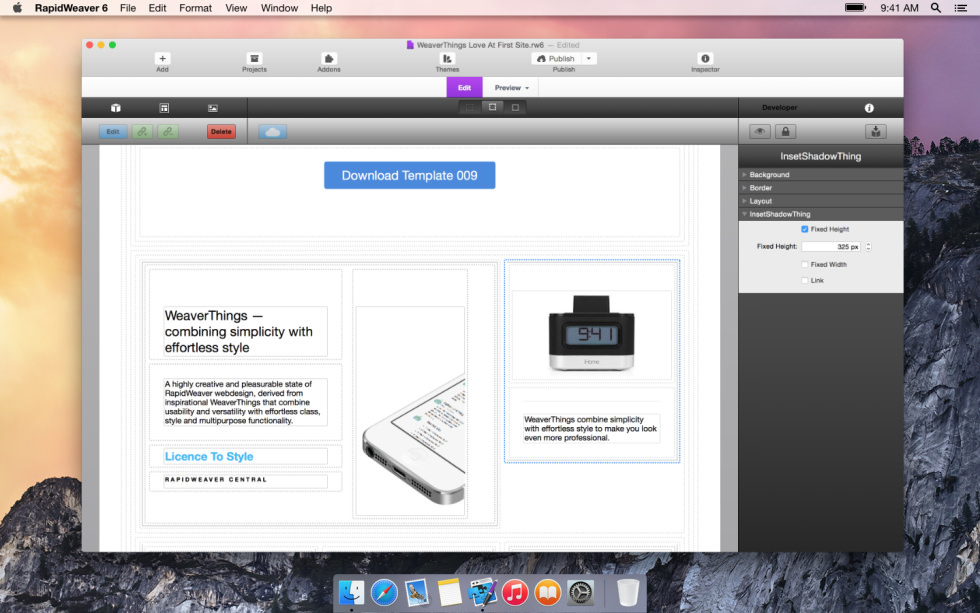This screenshot has width=980, height=613.
Task: Select the clock dock image
Action: [591, 334]
